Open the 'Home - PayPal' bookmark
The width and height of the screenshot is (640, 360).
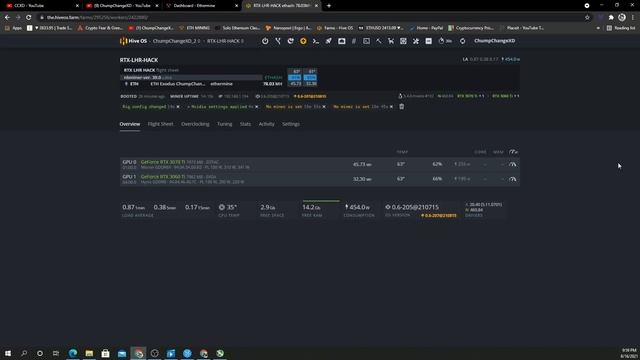coord(427,28)
